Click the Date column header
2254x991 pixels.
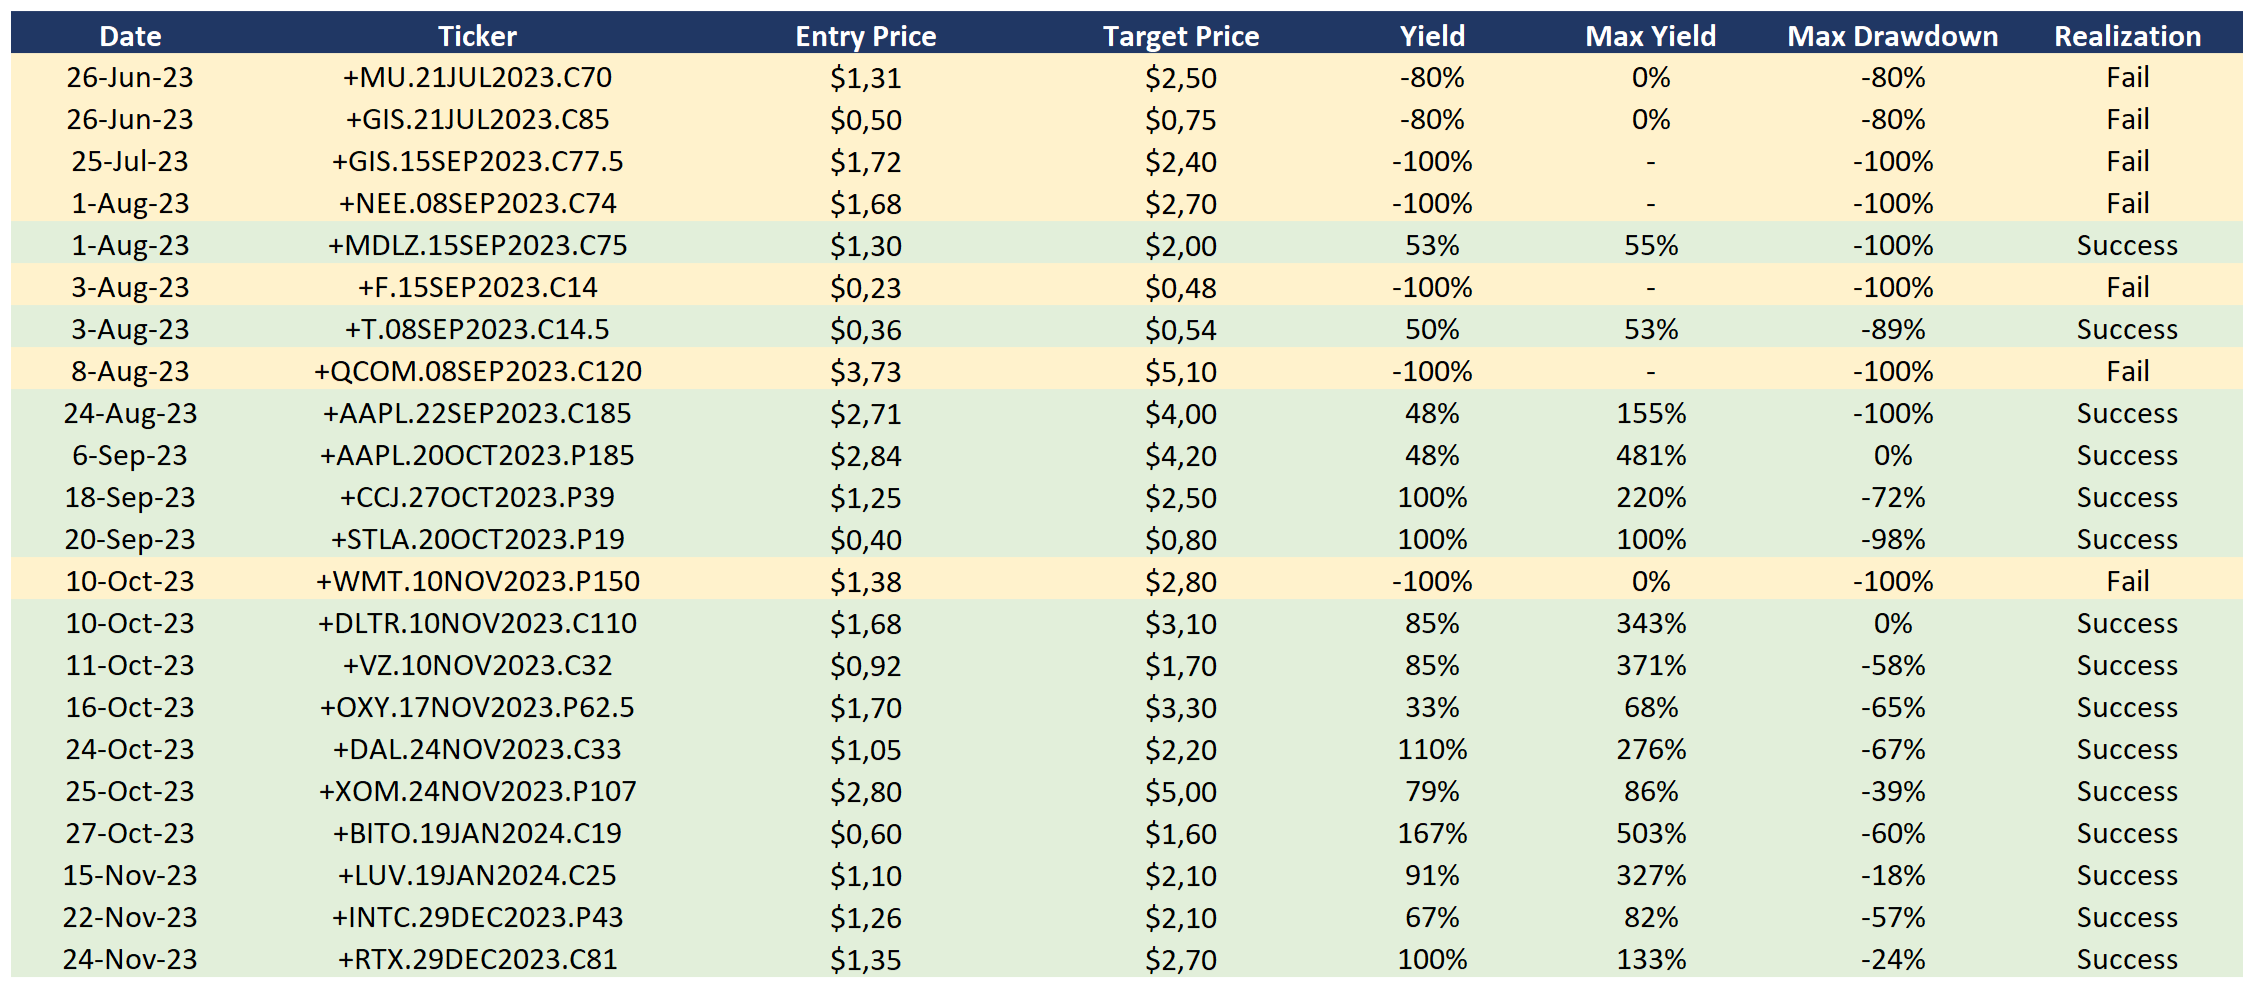coord(130,36)
